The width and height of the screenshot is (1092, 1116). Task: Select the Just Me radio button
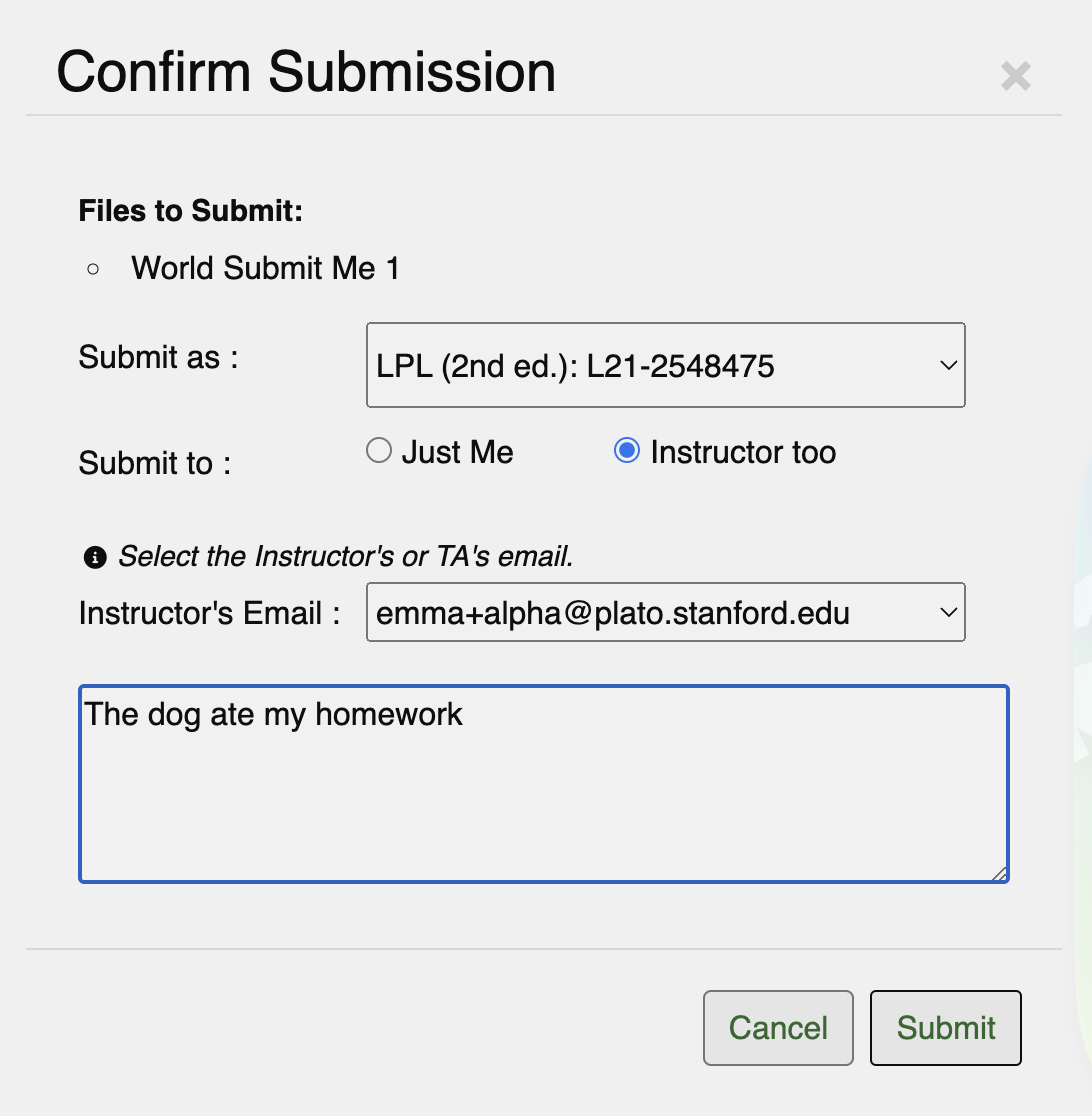tap(379, 451)
